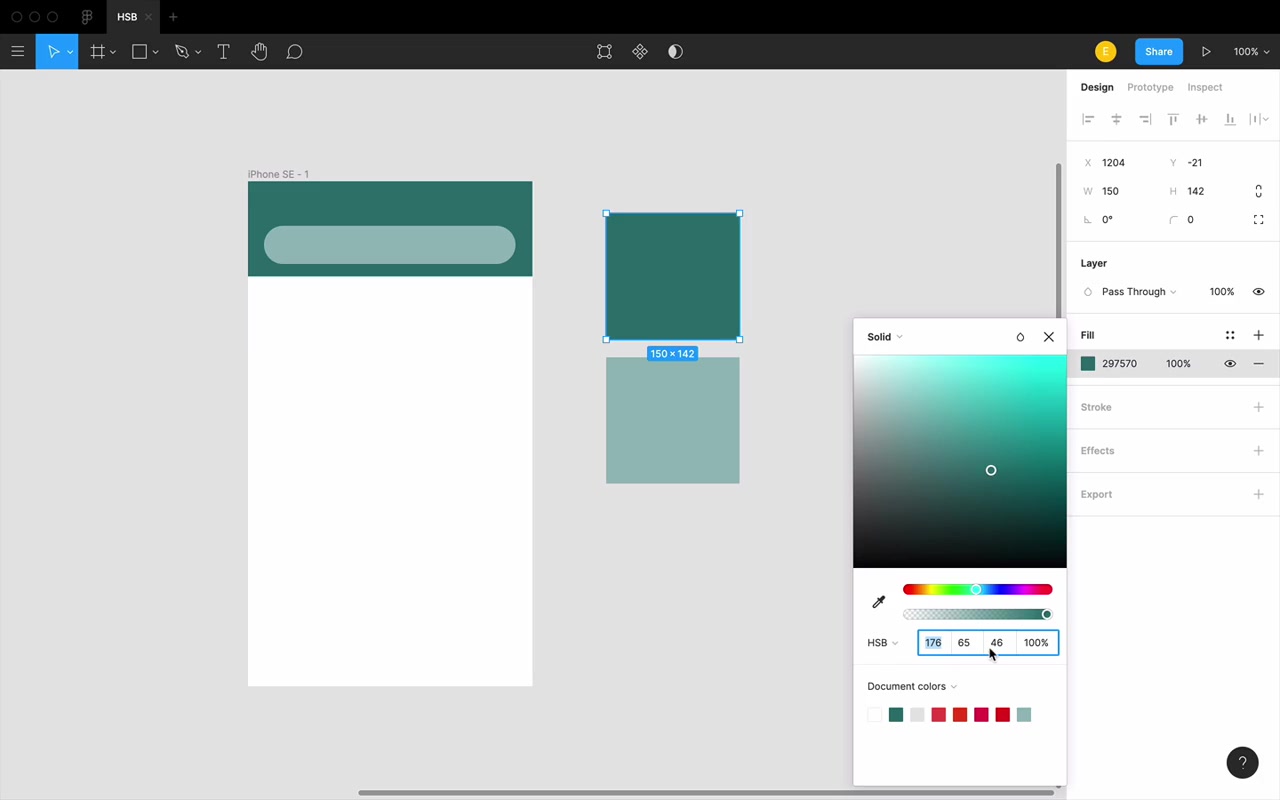Toggle Fill visibility eye icon
The height and width of the screenshot is (800, 1280).
click(1230, 364)
